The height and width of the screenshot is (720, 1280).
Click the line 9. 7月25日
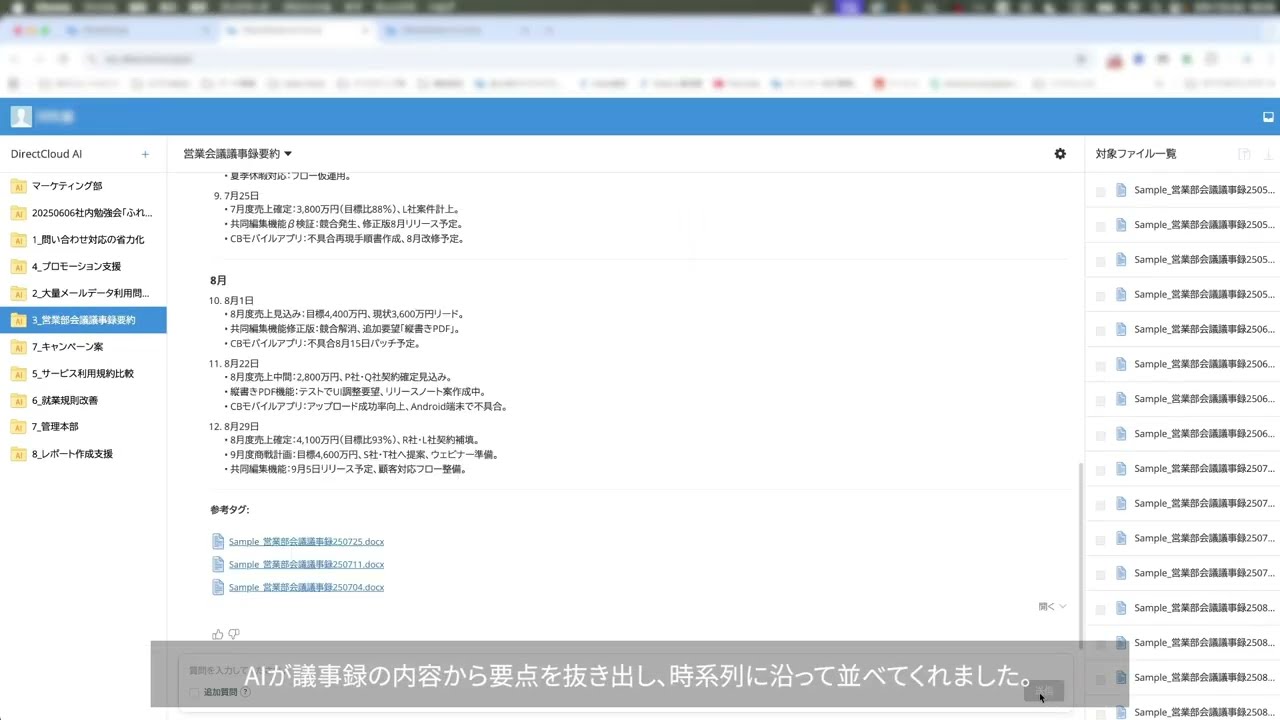(x=236, y=196)
